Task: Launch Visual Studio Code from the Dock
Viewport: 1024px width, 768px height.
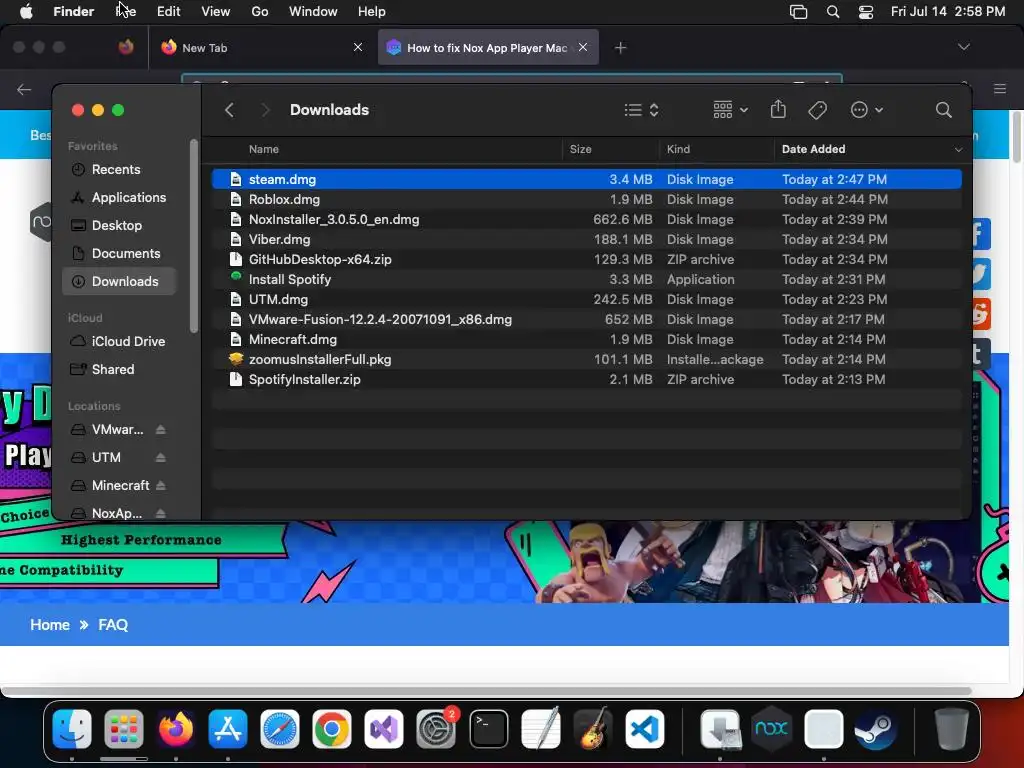Action: [645, 729]
